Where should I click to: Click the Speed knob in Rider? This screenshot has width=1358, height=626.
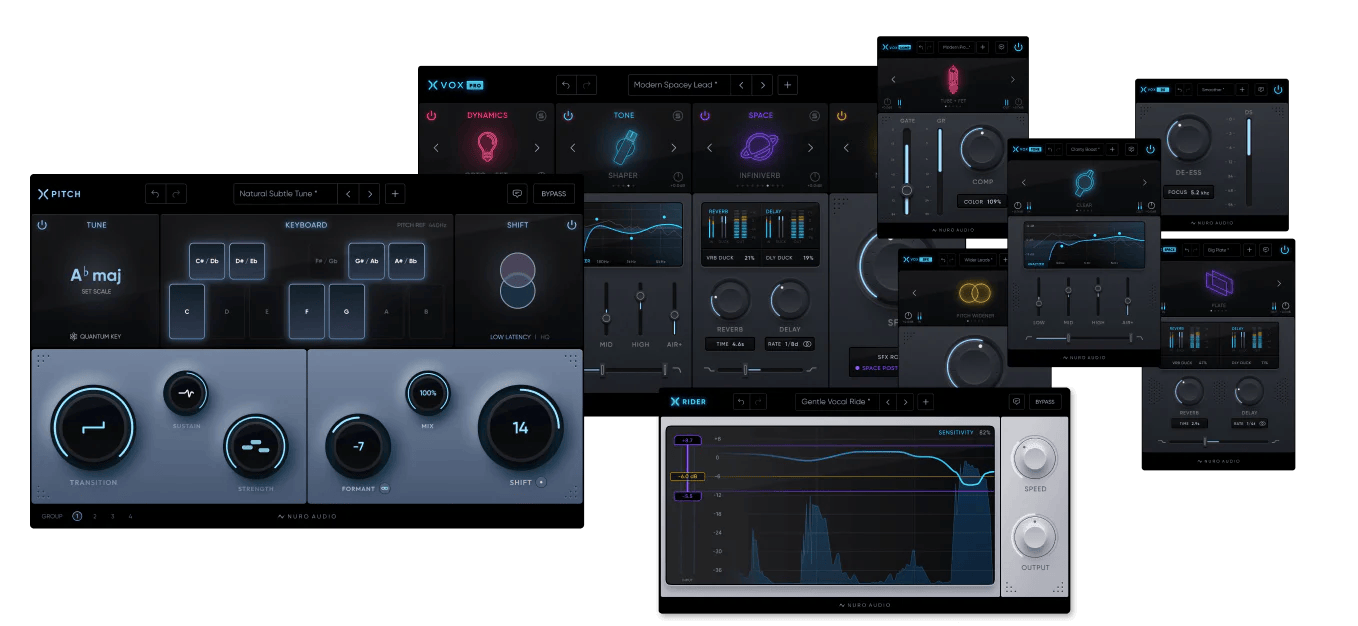[1035, 459]
